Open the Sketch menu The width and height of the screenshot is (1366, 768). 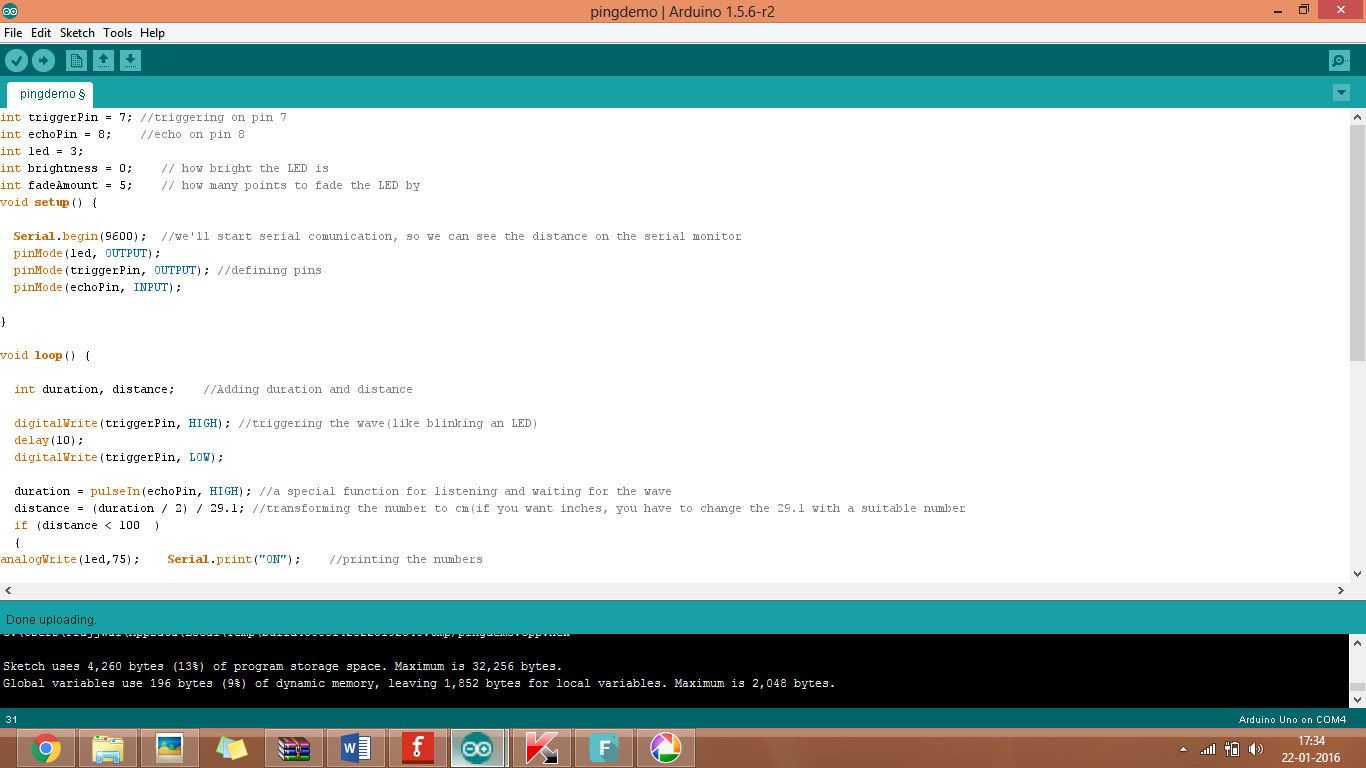[x=77, y=32]
